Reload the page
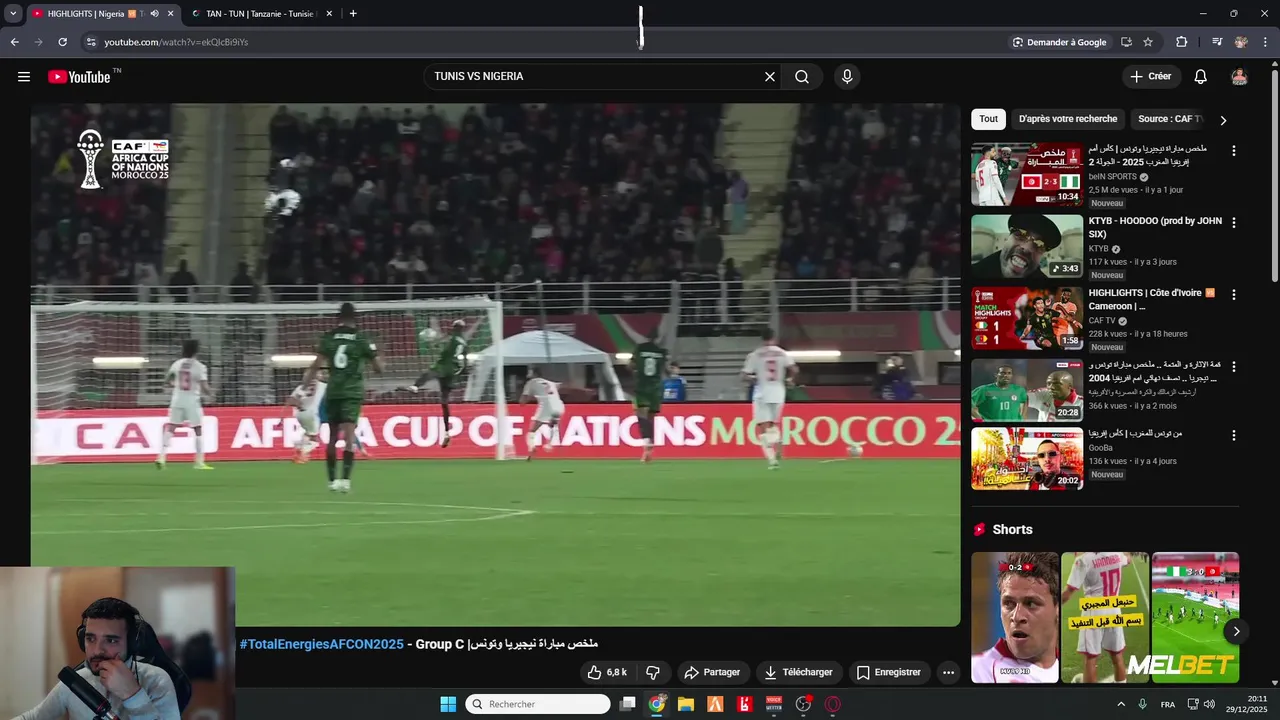Screen dimensions: 1280x720 (62, 42)
